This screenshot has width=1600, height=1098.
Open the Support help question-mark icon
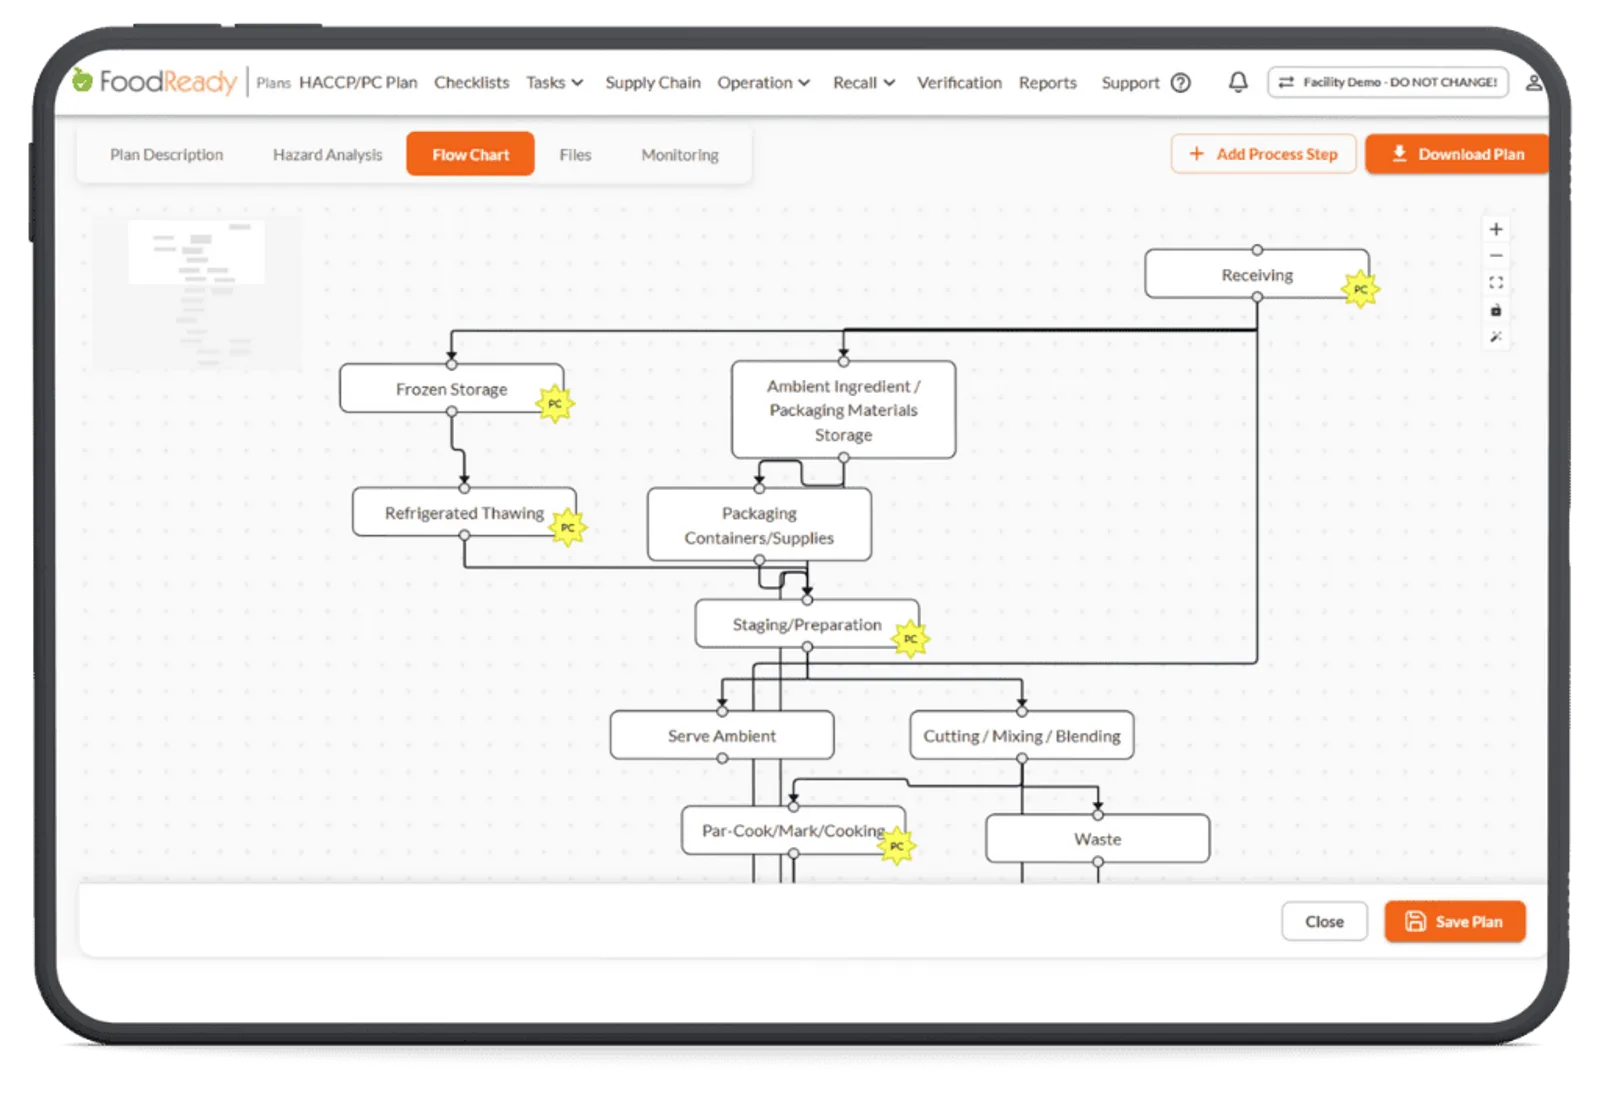[1181, 83]
